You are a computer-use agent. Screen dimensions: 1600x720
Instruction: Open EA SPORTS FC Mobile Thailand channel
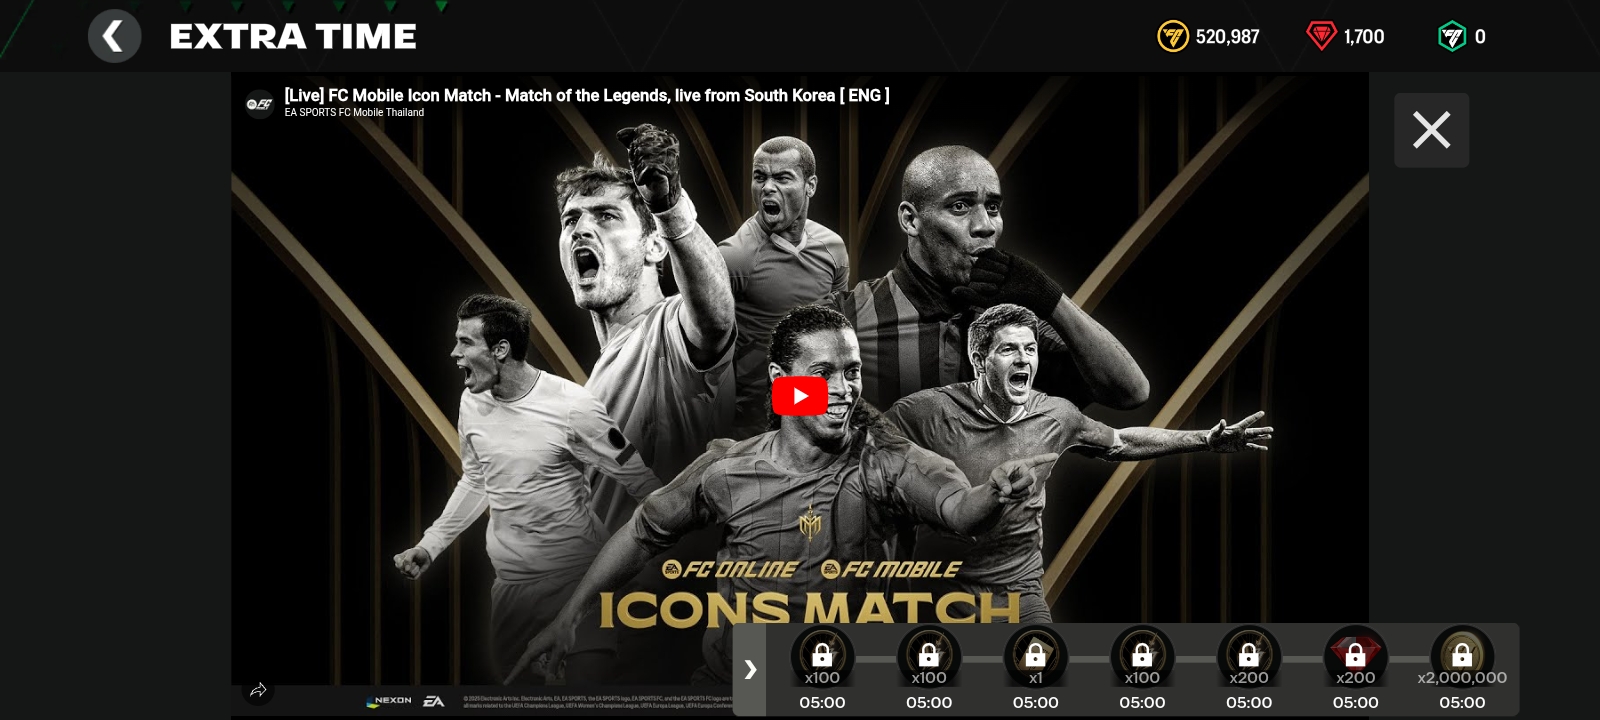pos(354,113)
